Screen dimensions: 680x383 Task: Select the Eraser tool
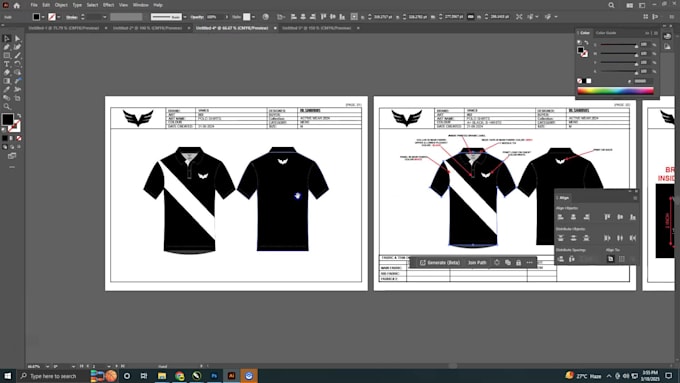[x=7, y=72]
